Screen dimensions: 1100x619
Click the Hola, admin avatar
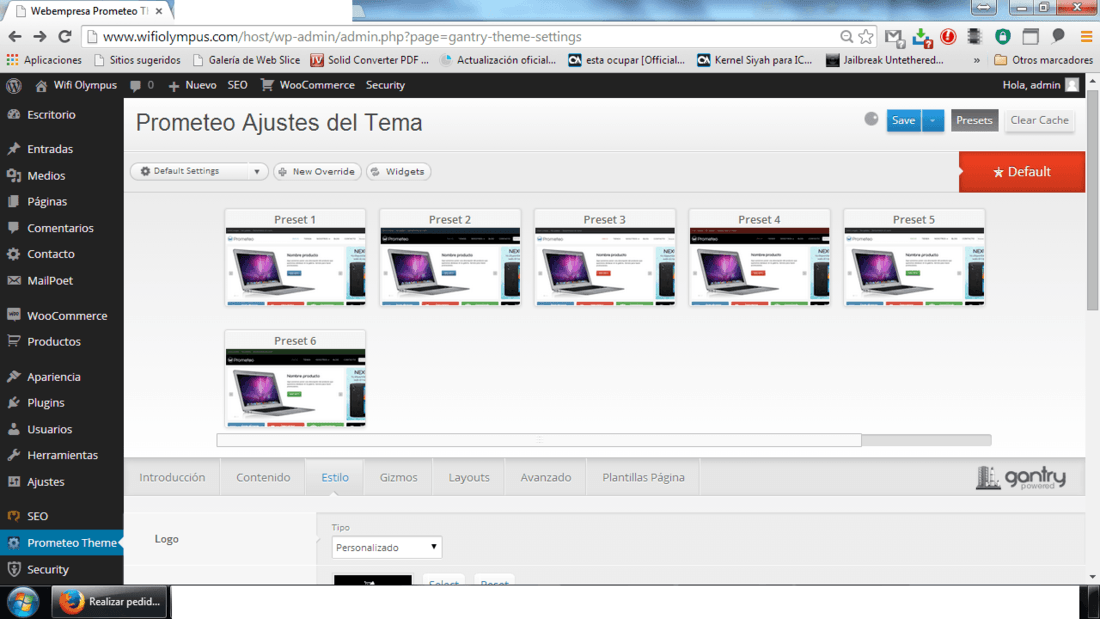point(1072,85)
